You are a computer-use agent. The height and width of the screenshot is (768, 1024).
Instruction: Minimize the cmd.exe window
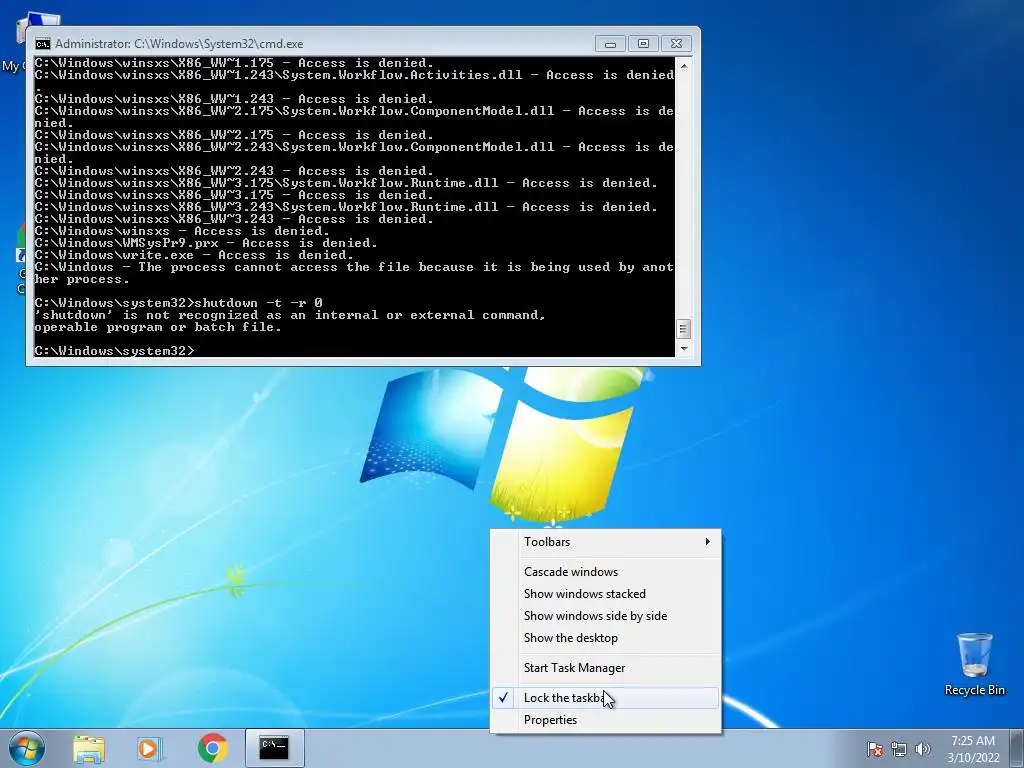click(610, 44)
